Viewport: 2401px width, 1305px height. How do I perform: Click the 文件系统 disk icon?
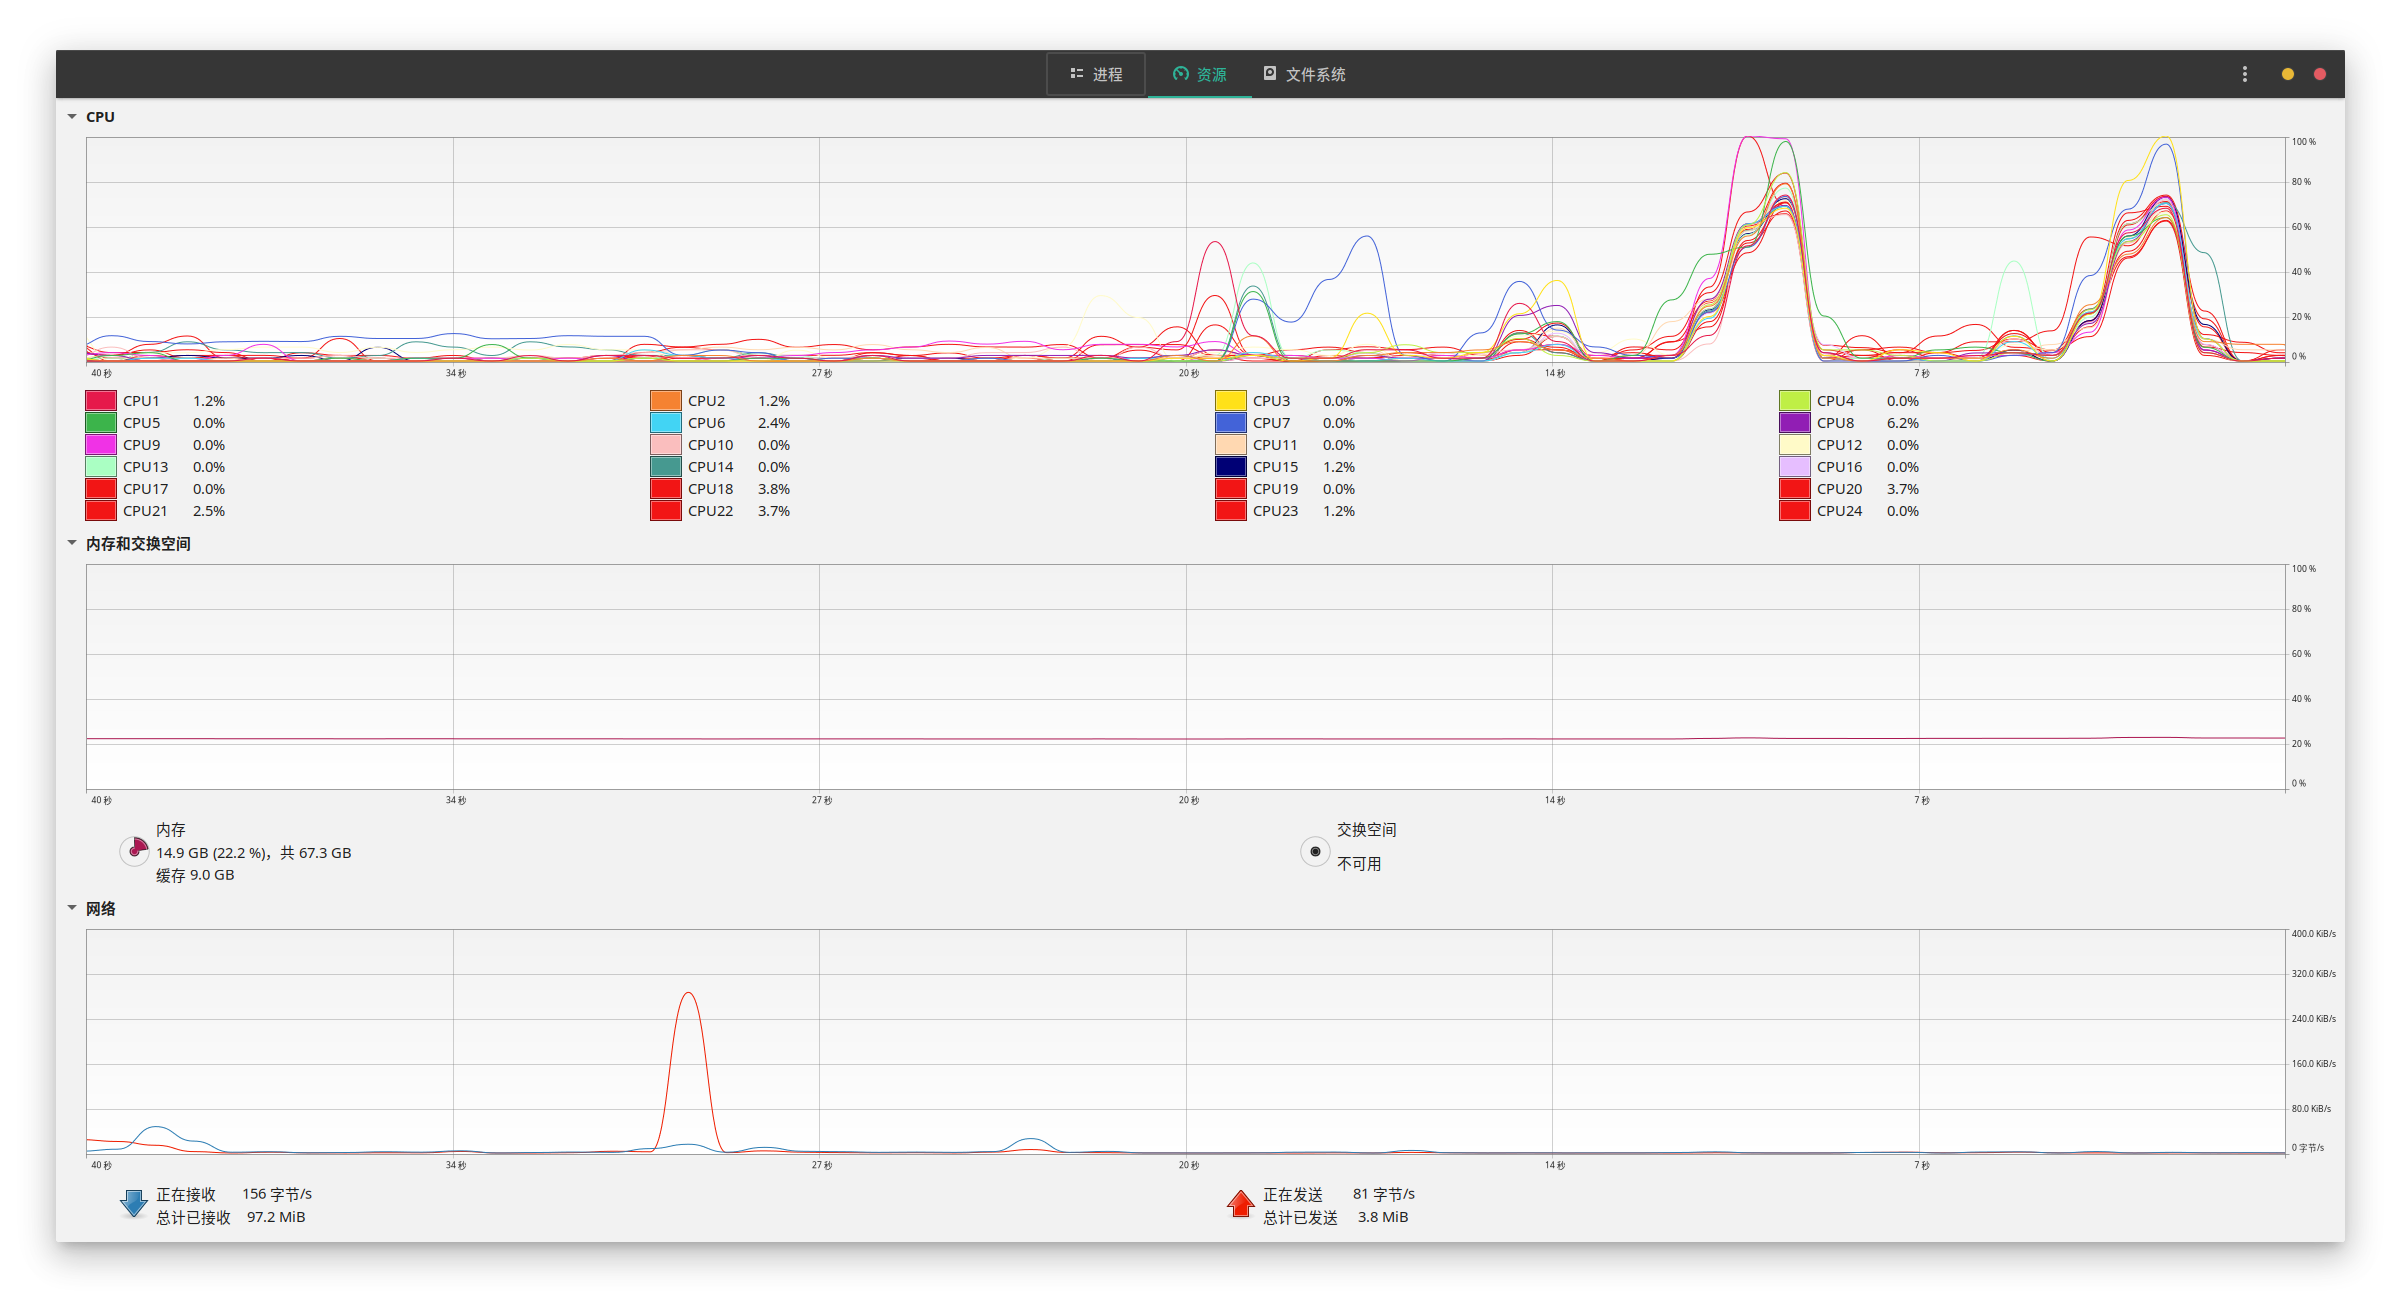tap(1268, 73)
